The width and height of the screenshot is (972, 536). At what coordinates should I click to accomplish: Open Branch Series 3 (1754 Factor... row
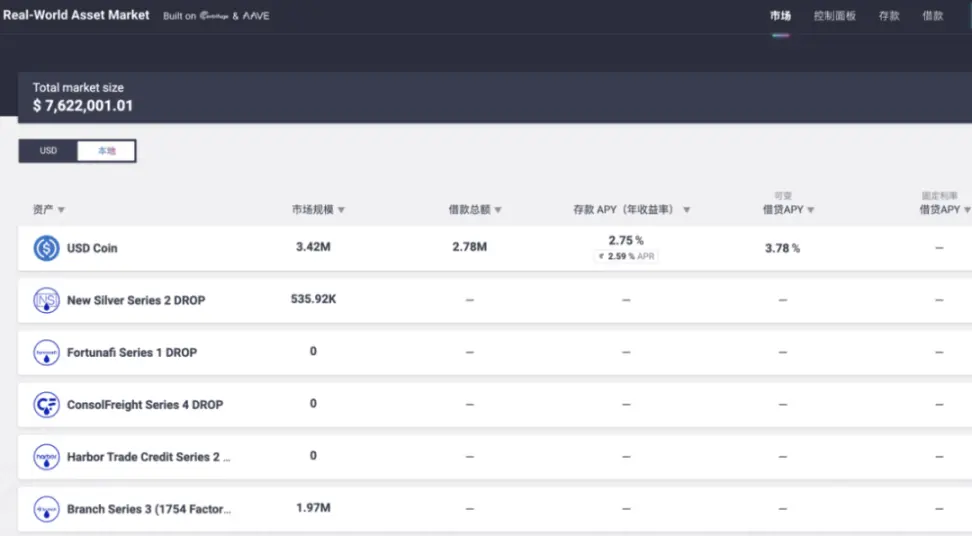point(495,509)
